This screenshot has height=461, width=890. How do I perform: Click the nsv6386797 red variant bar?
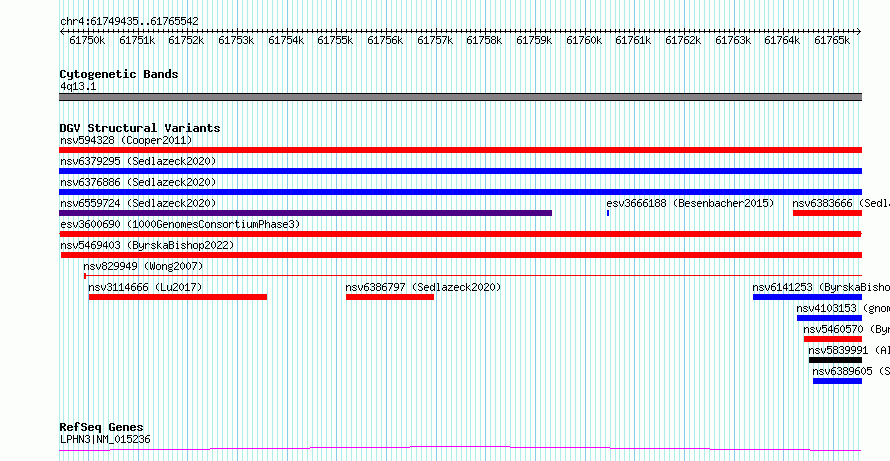tap(390, 297)
